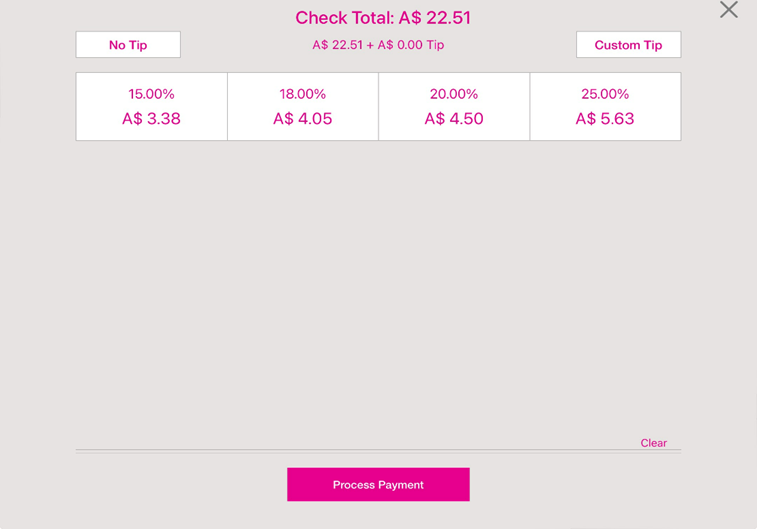Image resolution: width=757 pixels, height=529 pixels.
Task: Click the signature line above Process Payment
Action: tap(378, 450)
